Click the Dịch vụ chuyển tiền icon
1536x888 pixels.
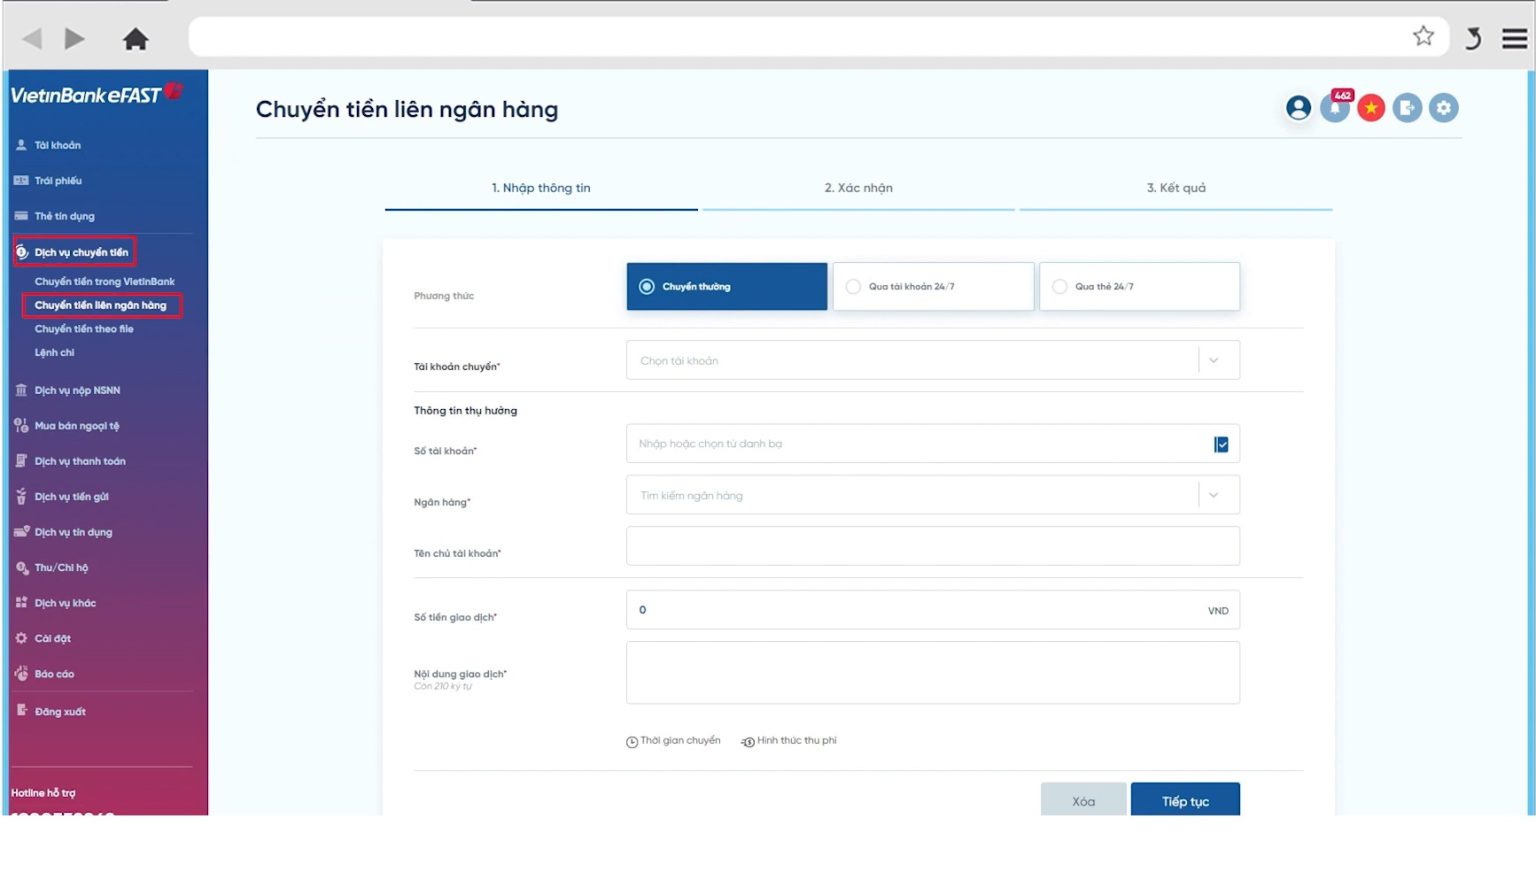22,251
